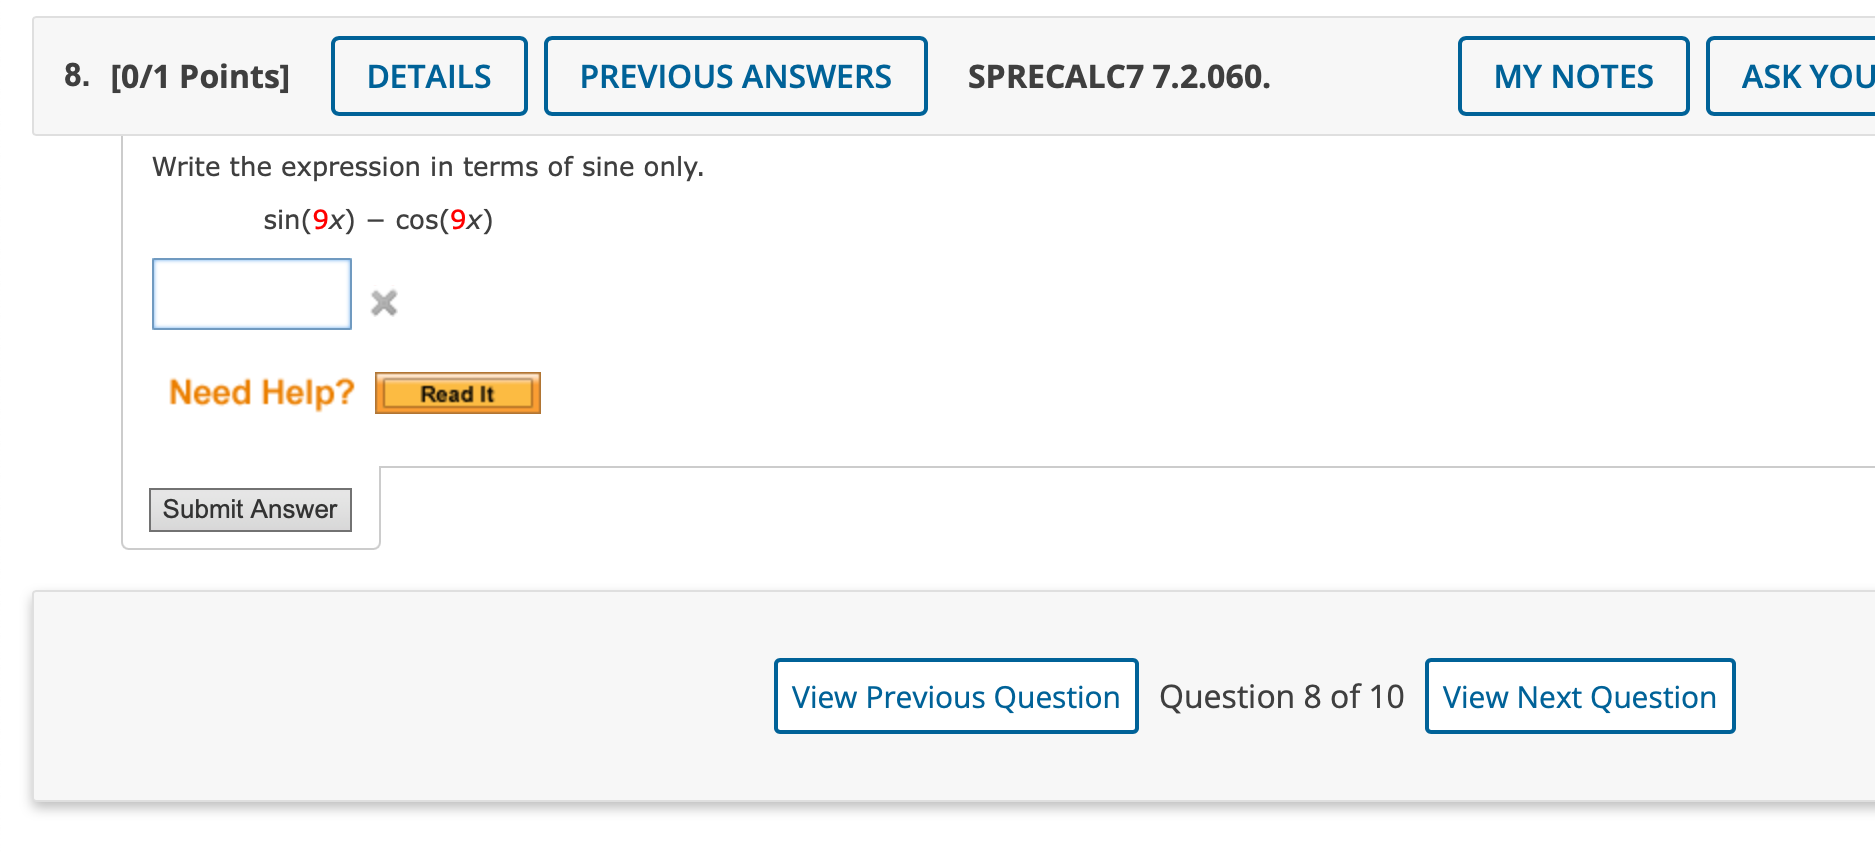Click the problem instruction text
Image resolution: width=1875 pixels, height=856 pixels.
428,167
